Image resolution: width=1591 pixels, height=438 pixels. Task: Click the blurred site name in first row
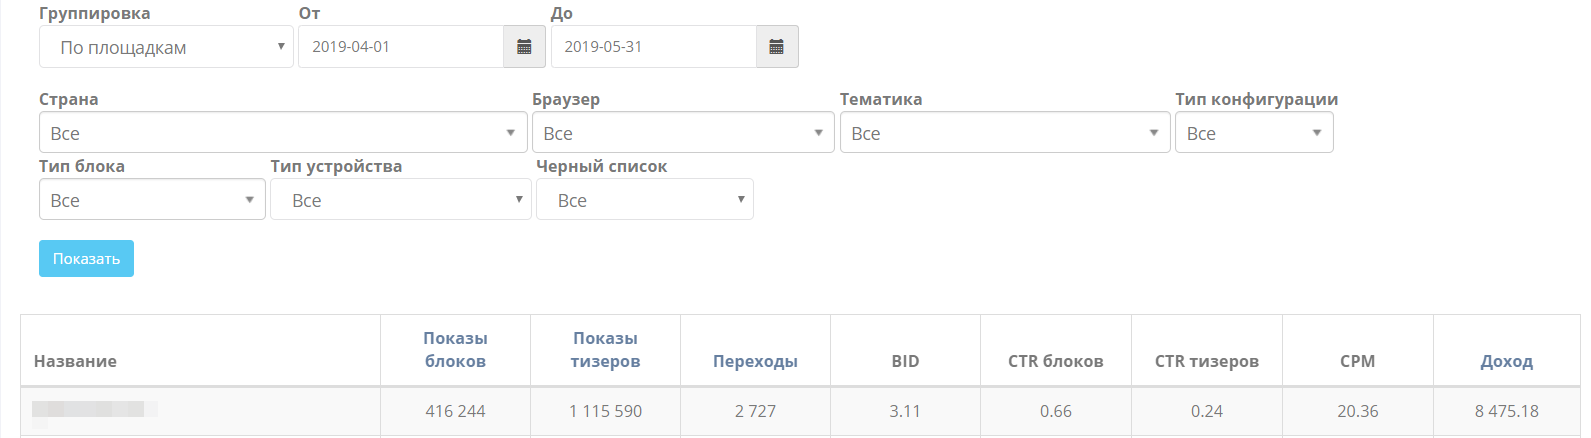click(94, 409)
